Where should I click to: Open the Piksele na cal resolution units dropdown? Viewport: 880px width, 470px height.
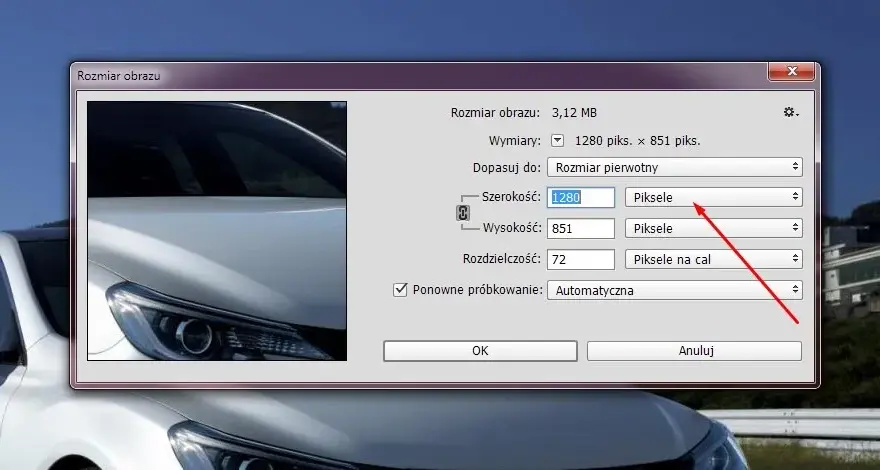(713, 259)
